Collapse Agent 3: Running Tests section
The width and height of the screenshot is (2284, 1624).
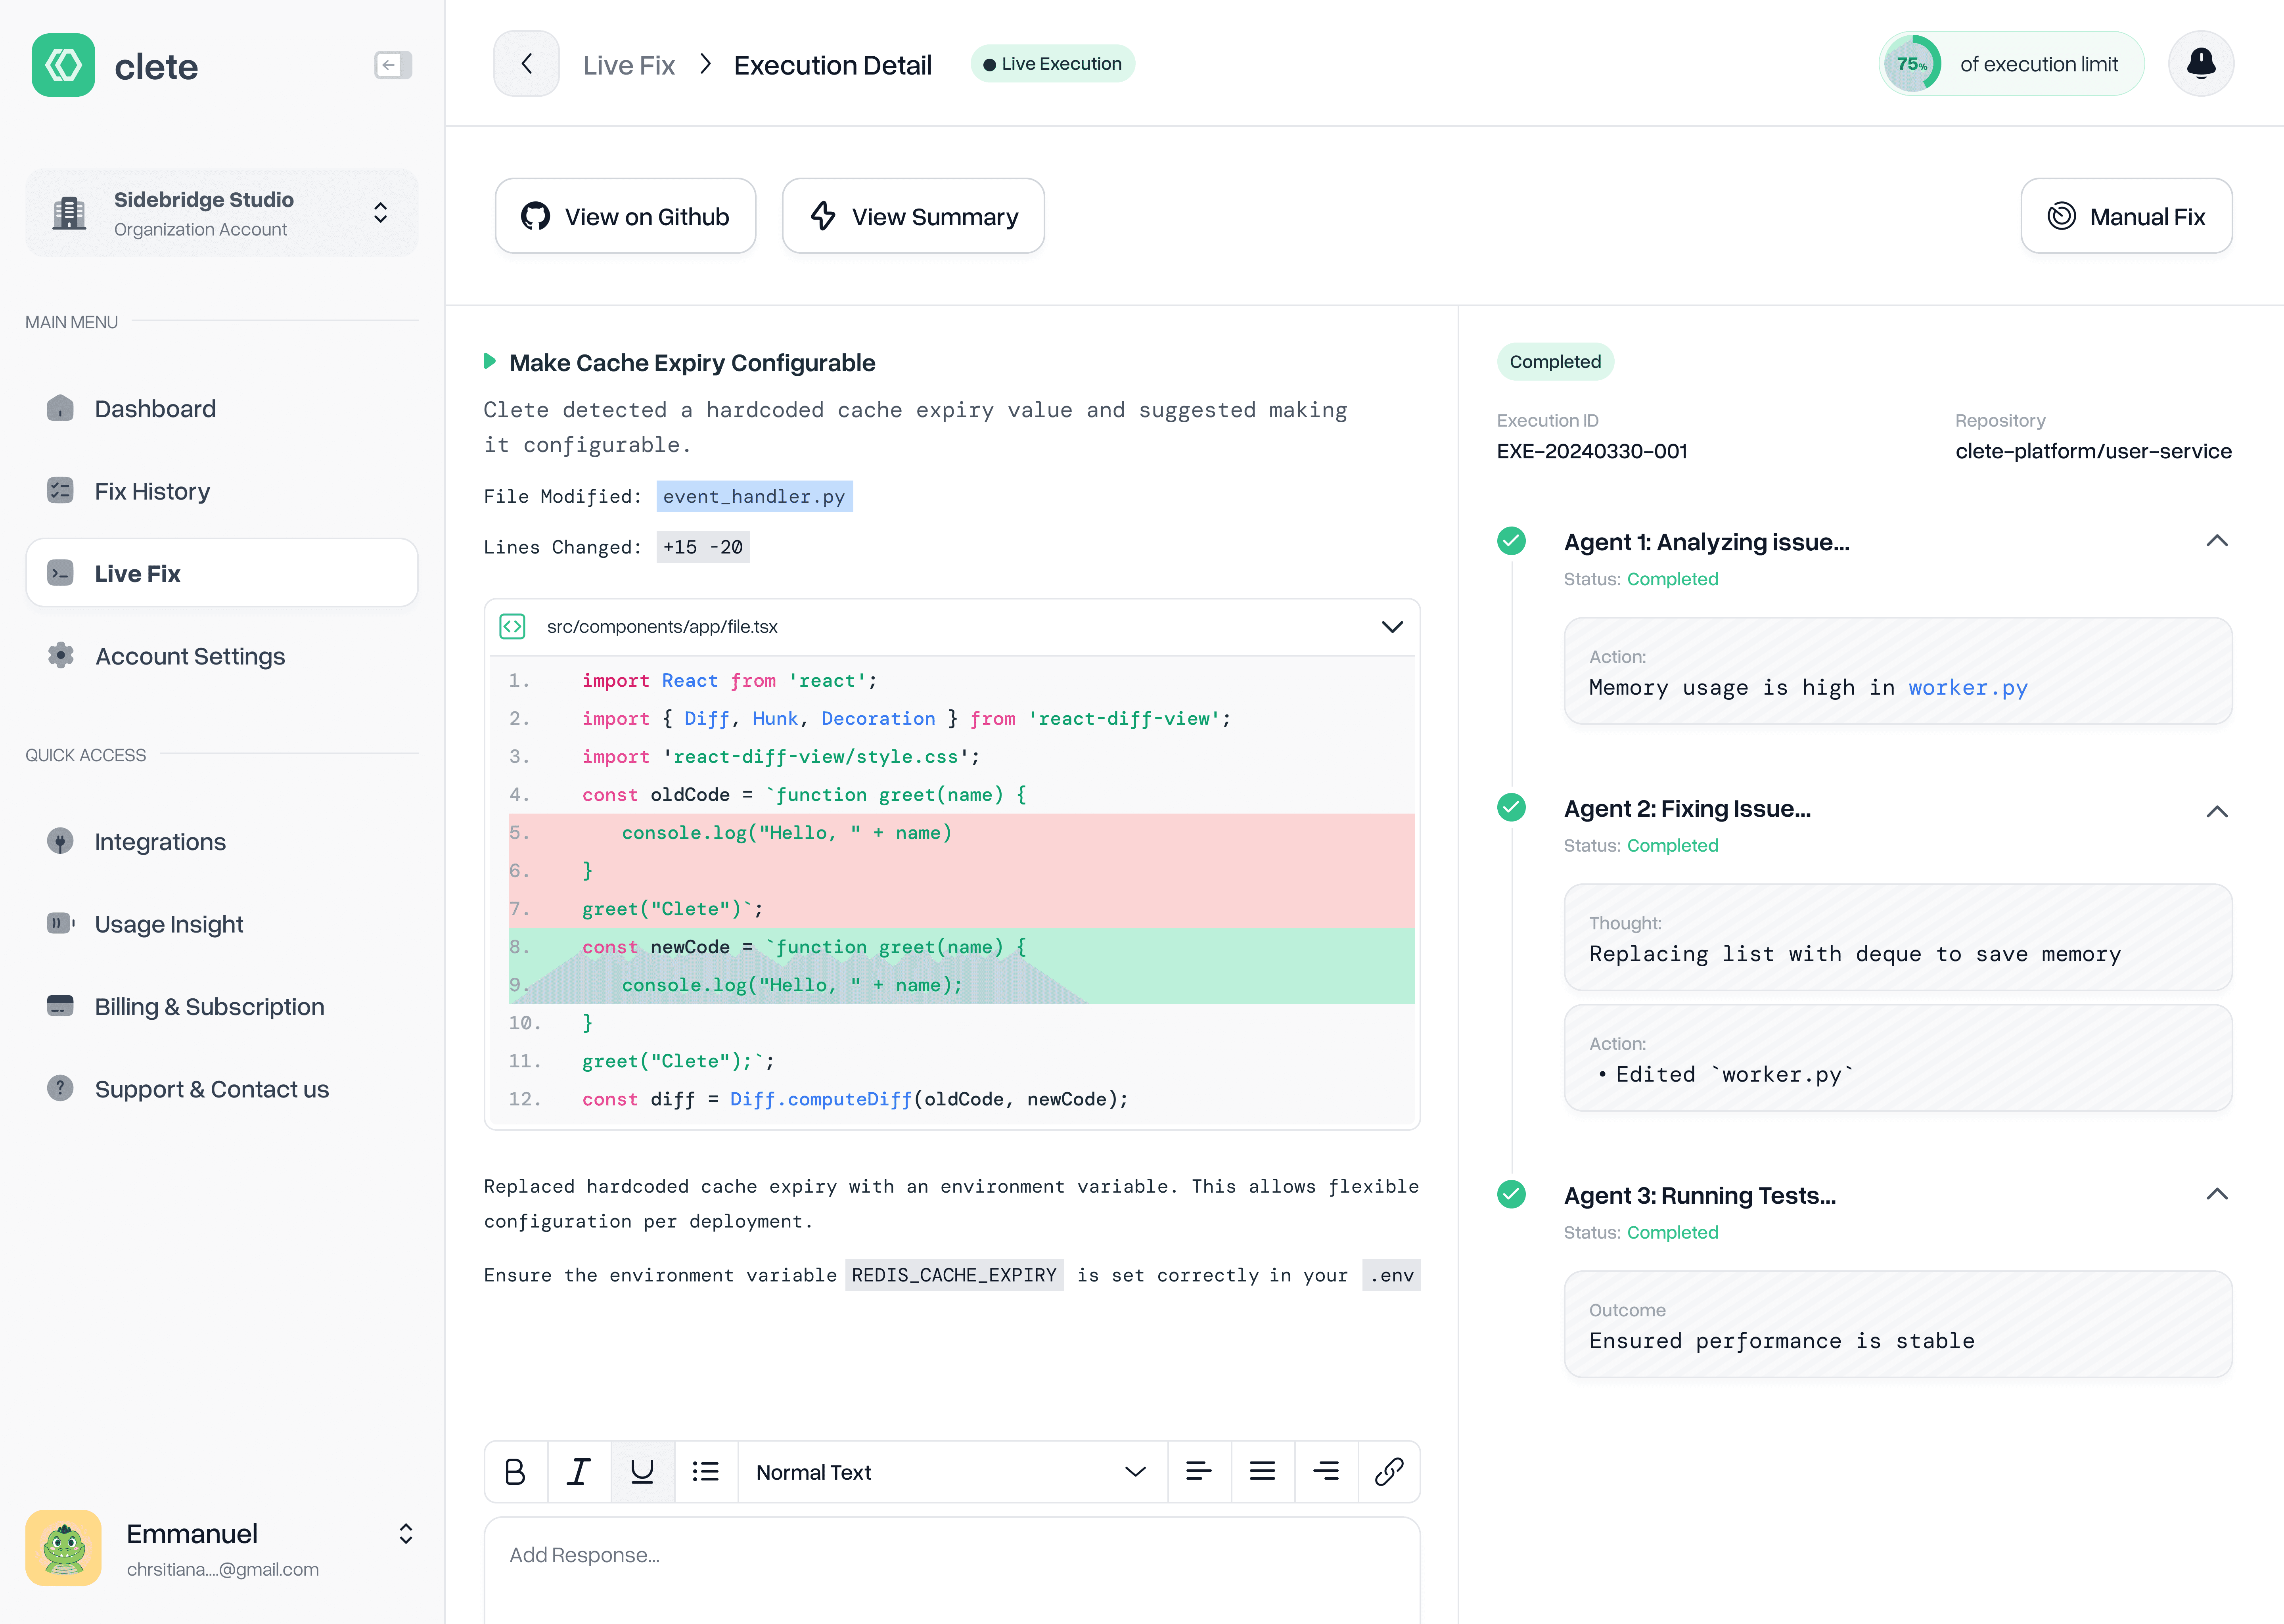[2217, 1194]
